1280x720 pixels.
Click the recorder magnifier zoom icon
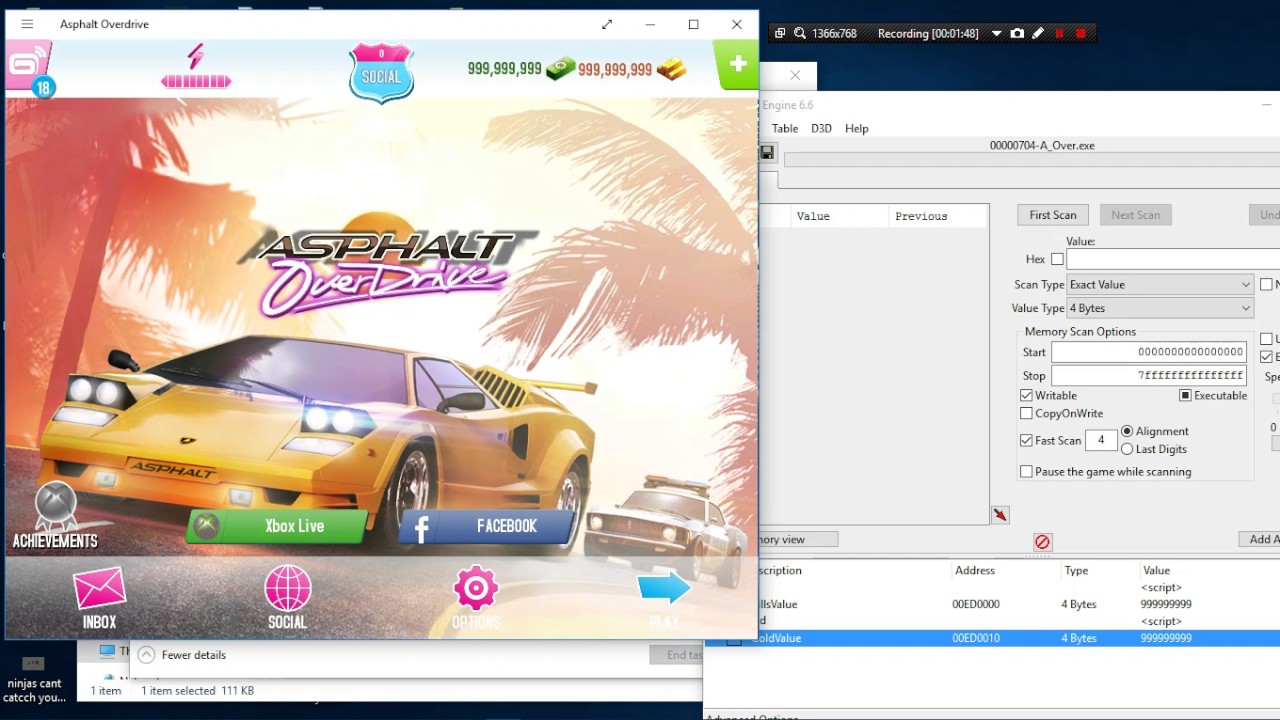click(800, 33)
